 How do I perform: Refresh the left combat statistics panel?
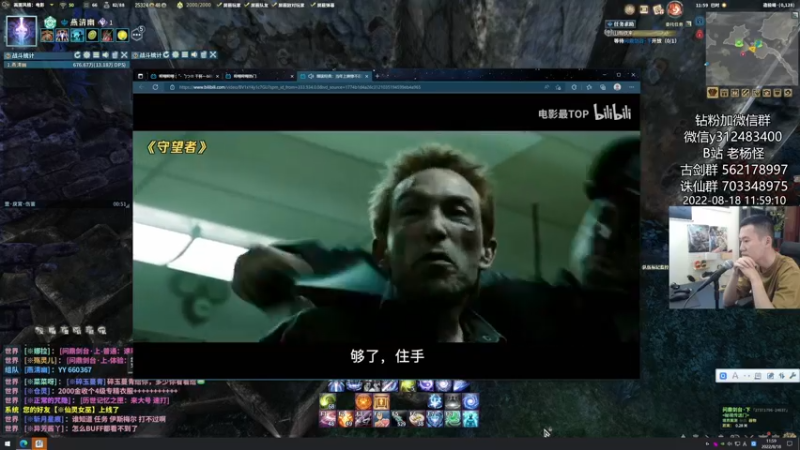click(x=77, y=55)
